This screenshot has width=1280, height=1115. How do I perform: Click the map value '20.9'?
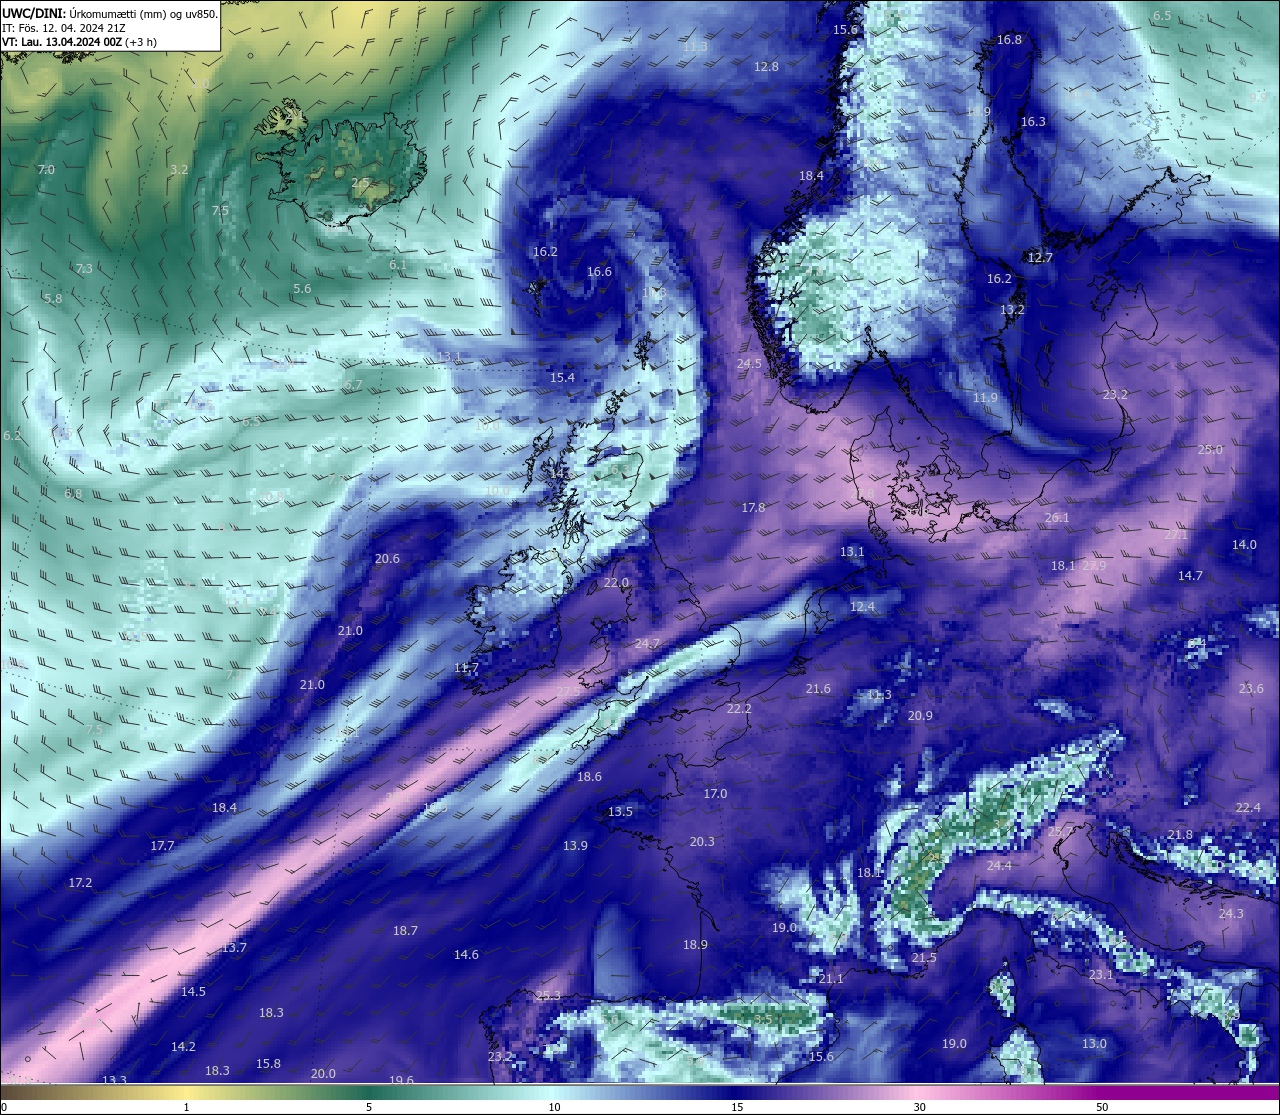tap(920, 716)
